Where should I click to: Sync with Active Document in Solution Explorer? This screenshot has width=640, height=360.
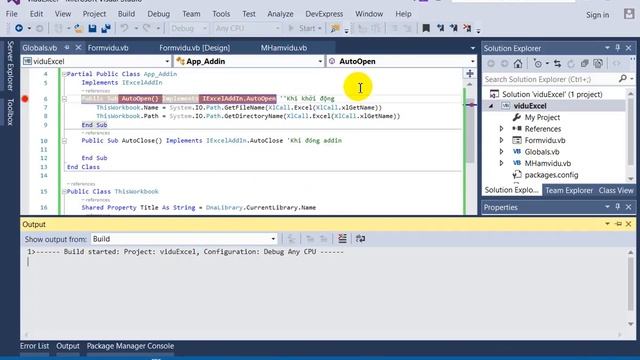(x=558, y=64)
